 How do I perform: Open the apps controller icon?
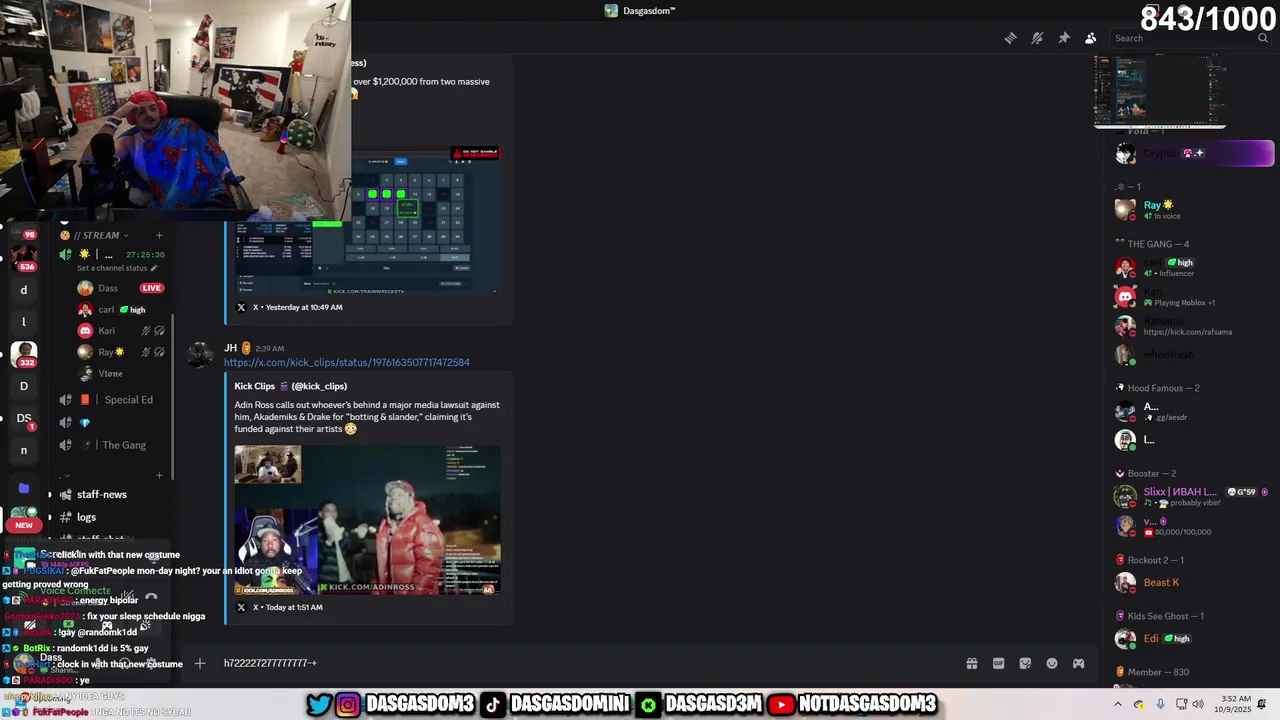click(x=1079, y=663)
